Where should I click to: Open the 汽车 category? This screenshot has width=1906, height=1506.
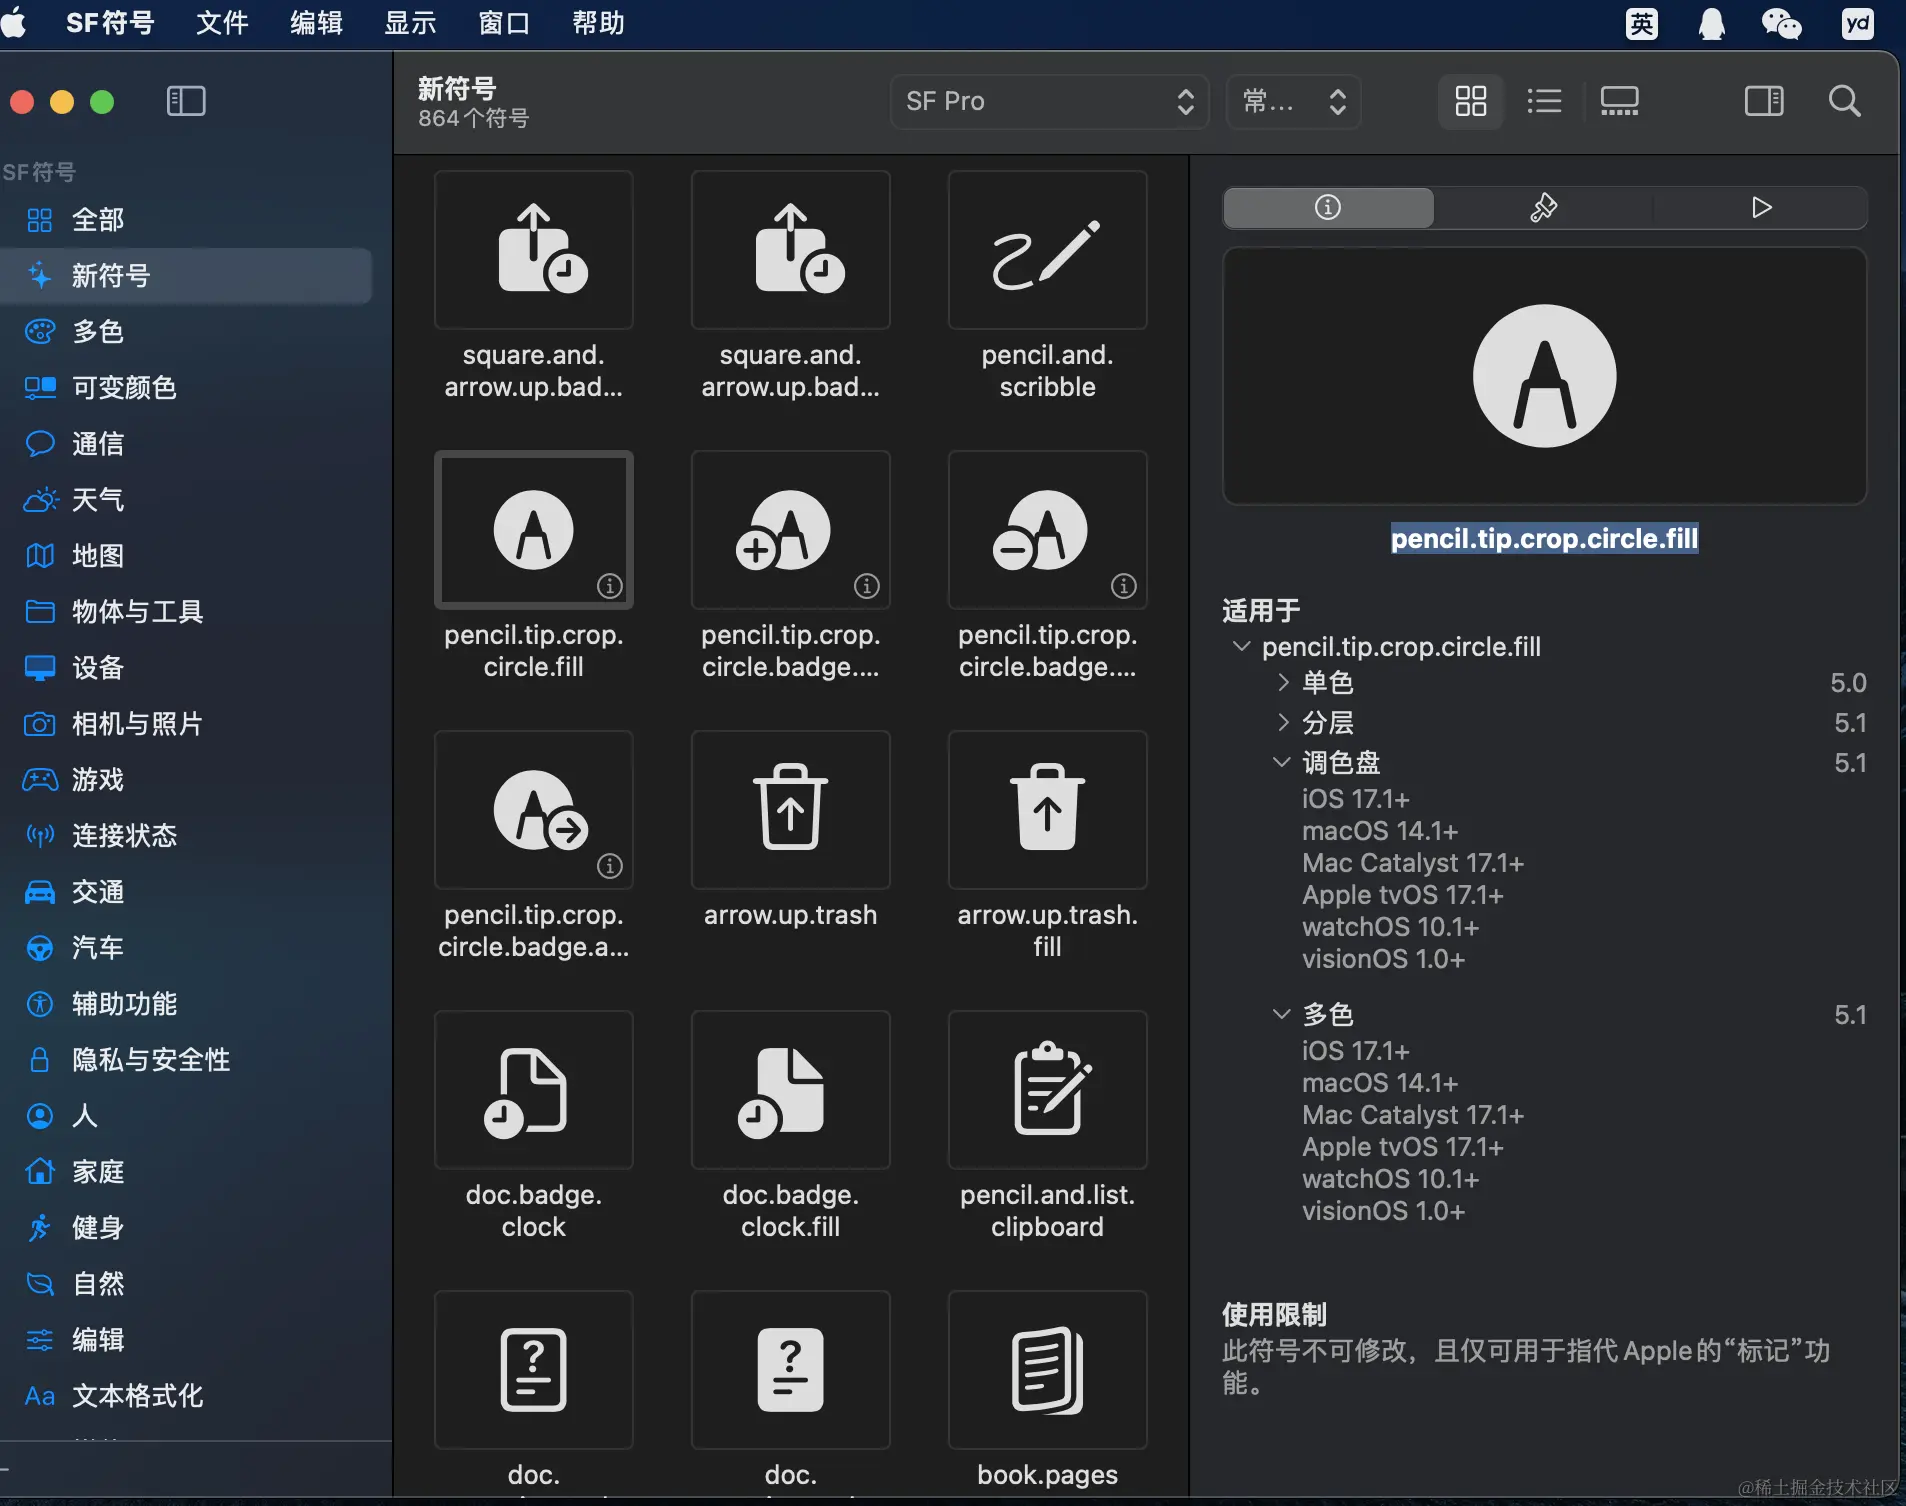coord(186,948)
